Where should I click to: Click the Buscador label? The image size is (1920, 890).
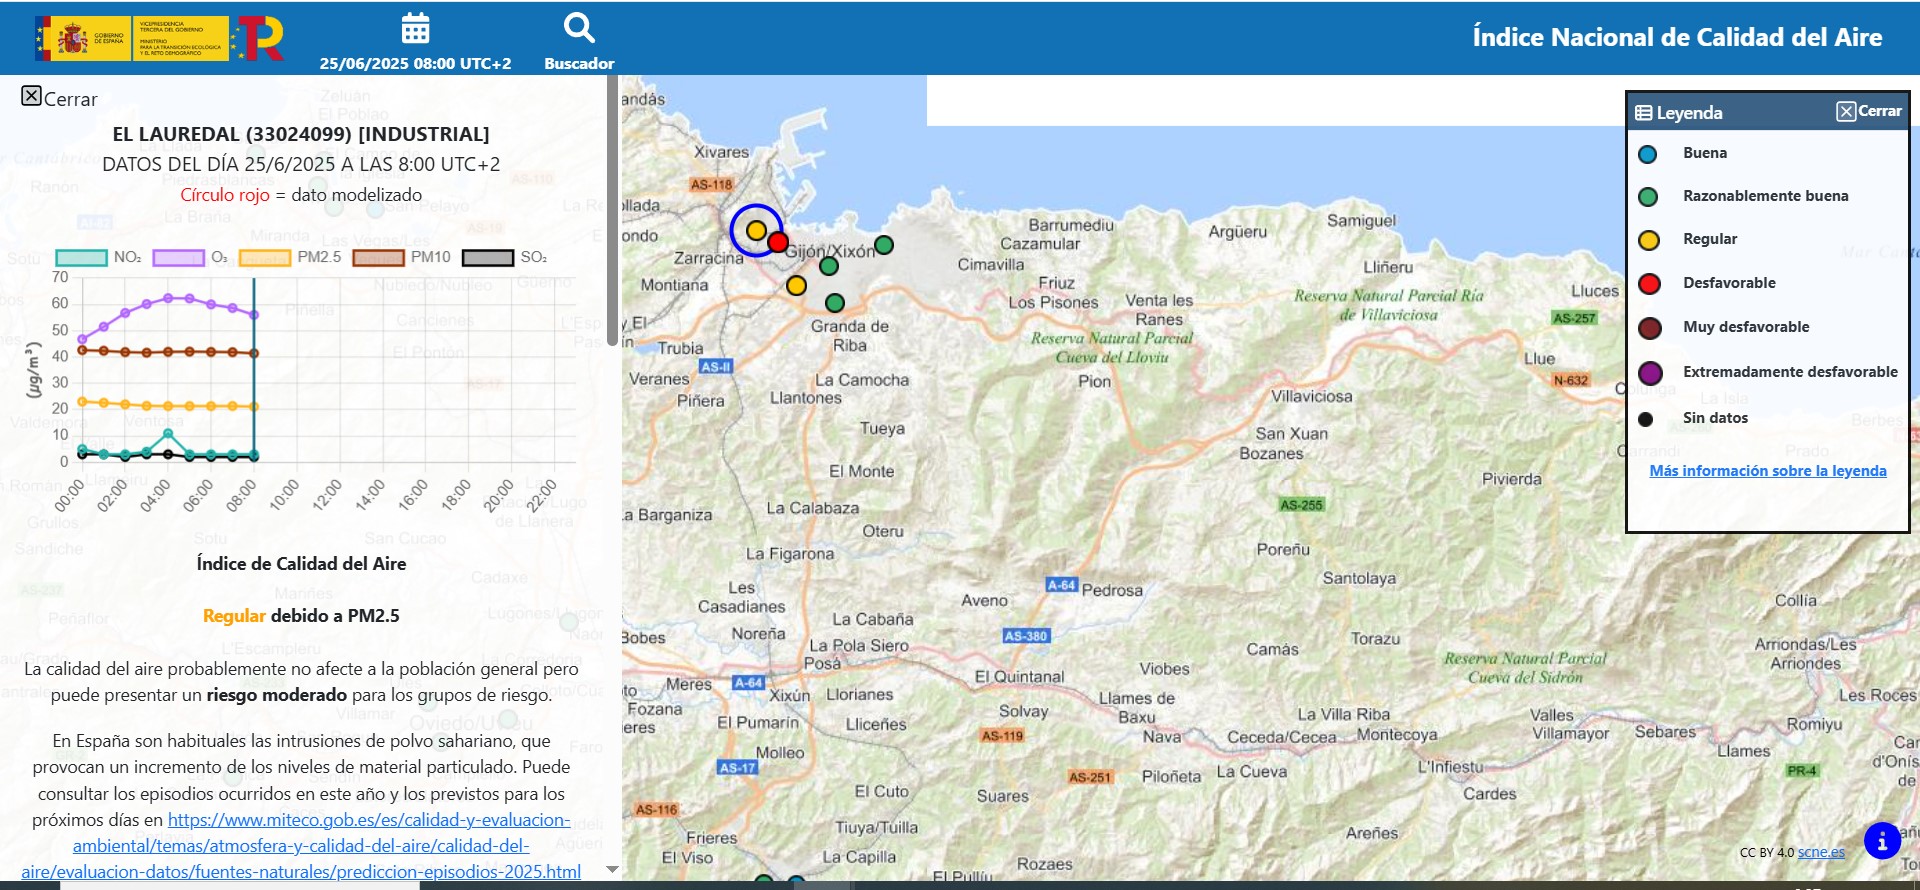coord(579,63)
